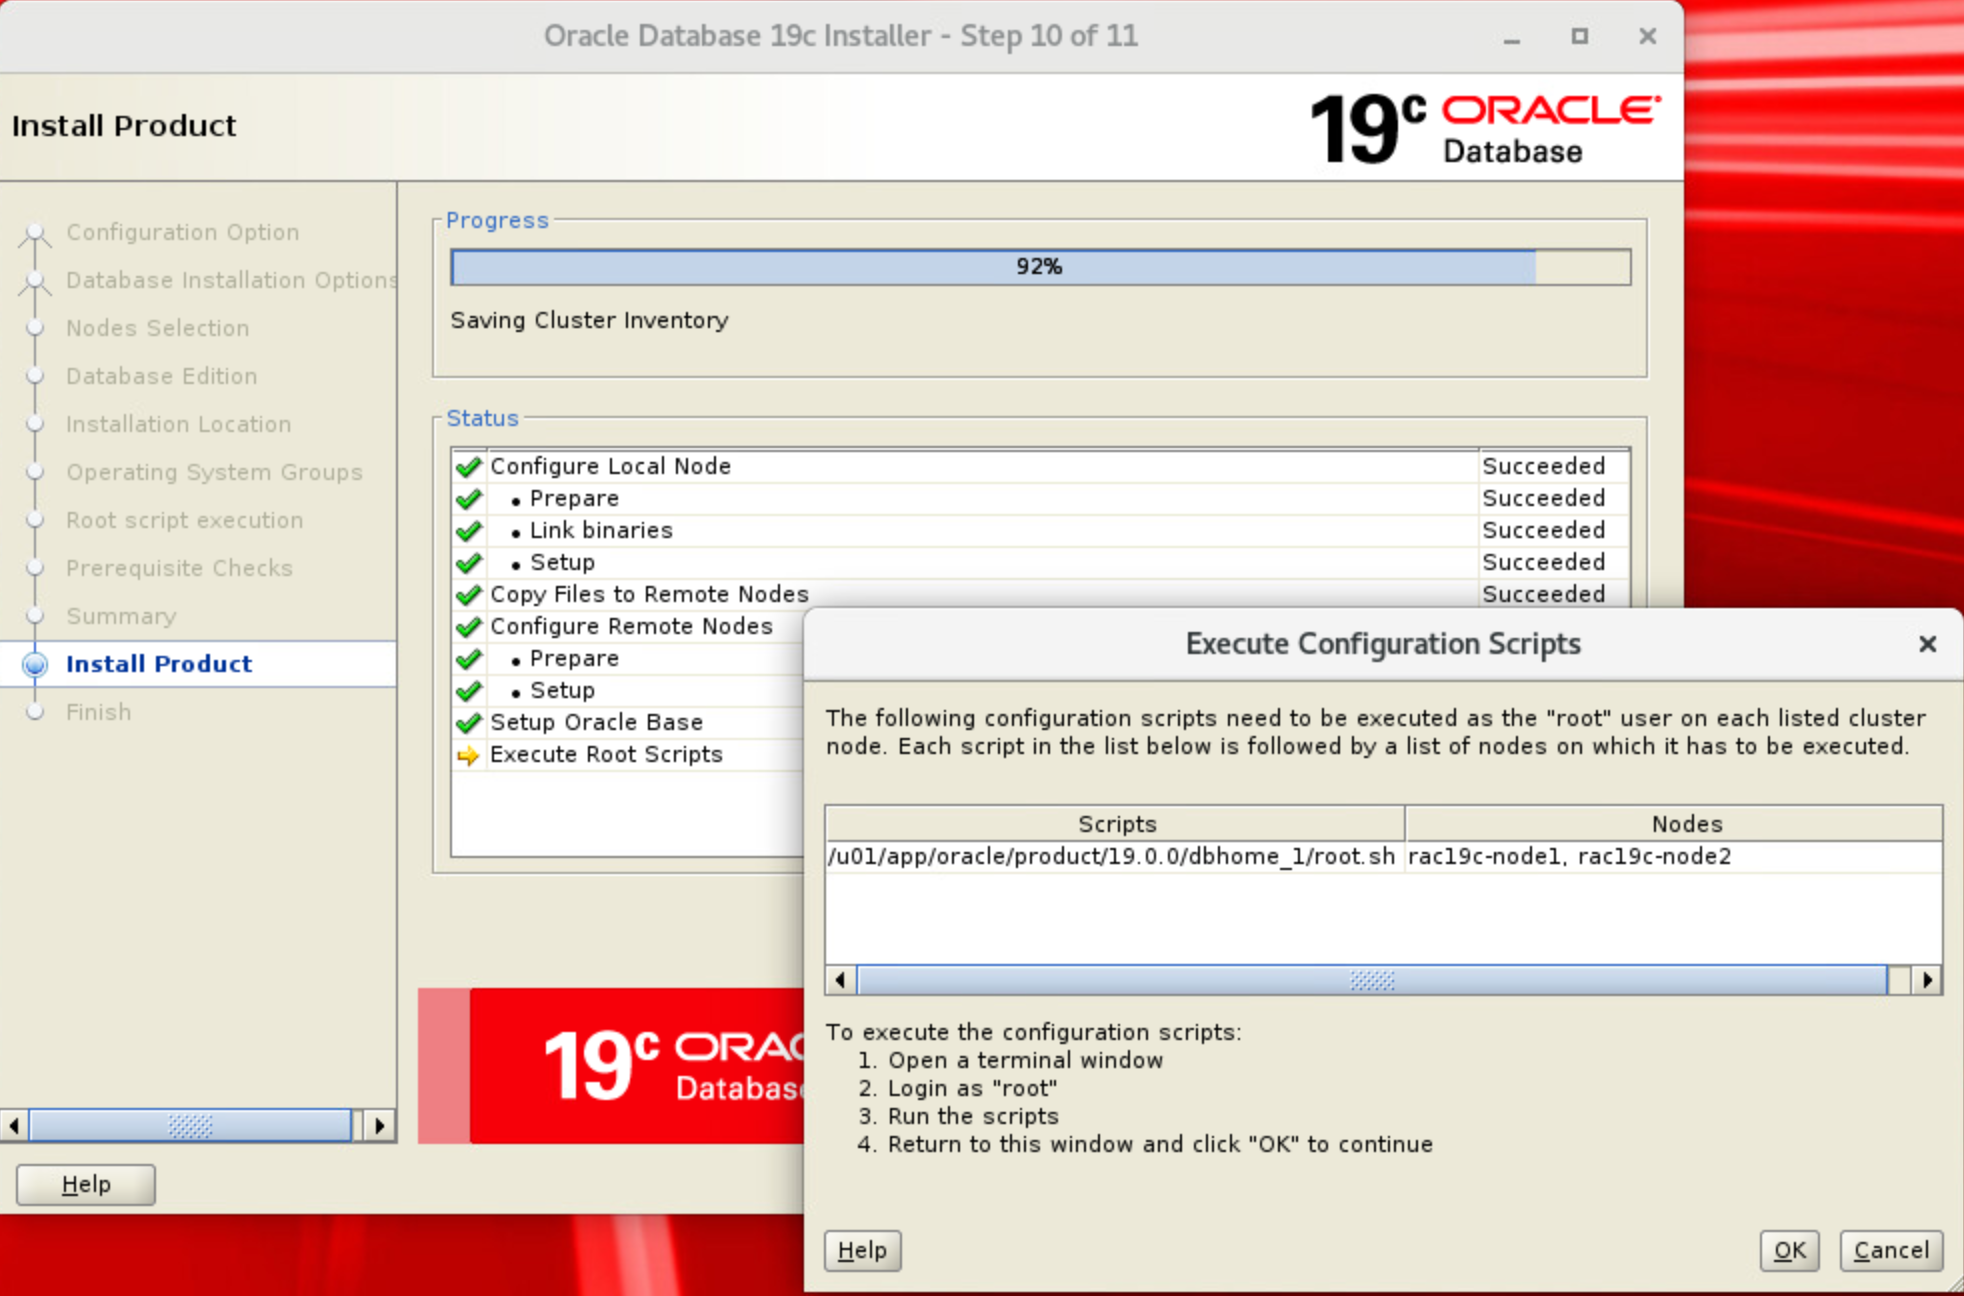
Task: Click the green check icon beside Copy Files to Remote Nodes
Action: 468,594
